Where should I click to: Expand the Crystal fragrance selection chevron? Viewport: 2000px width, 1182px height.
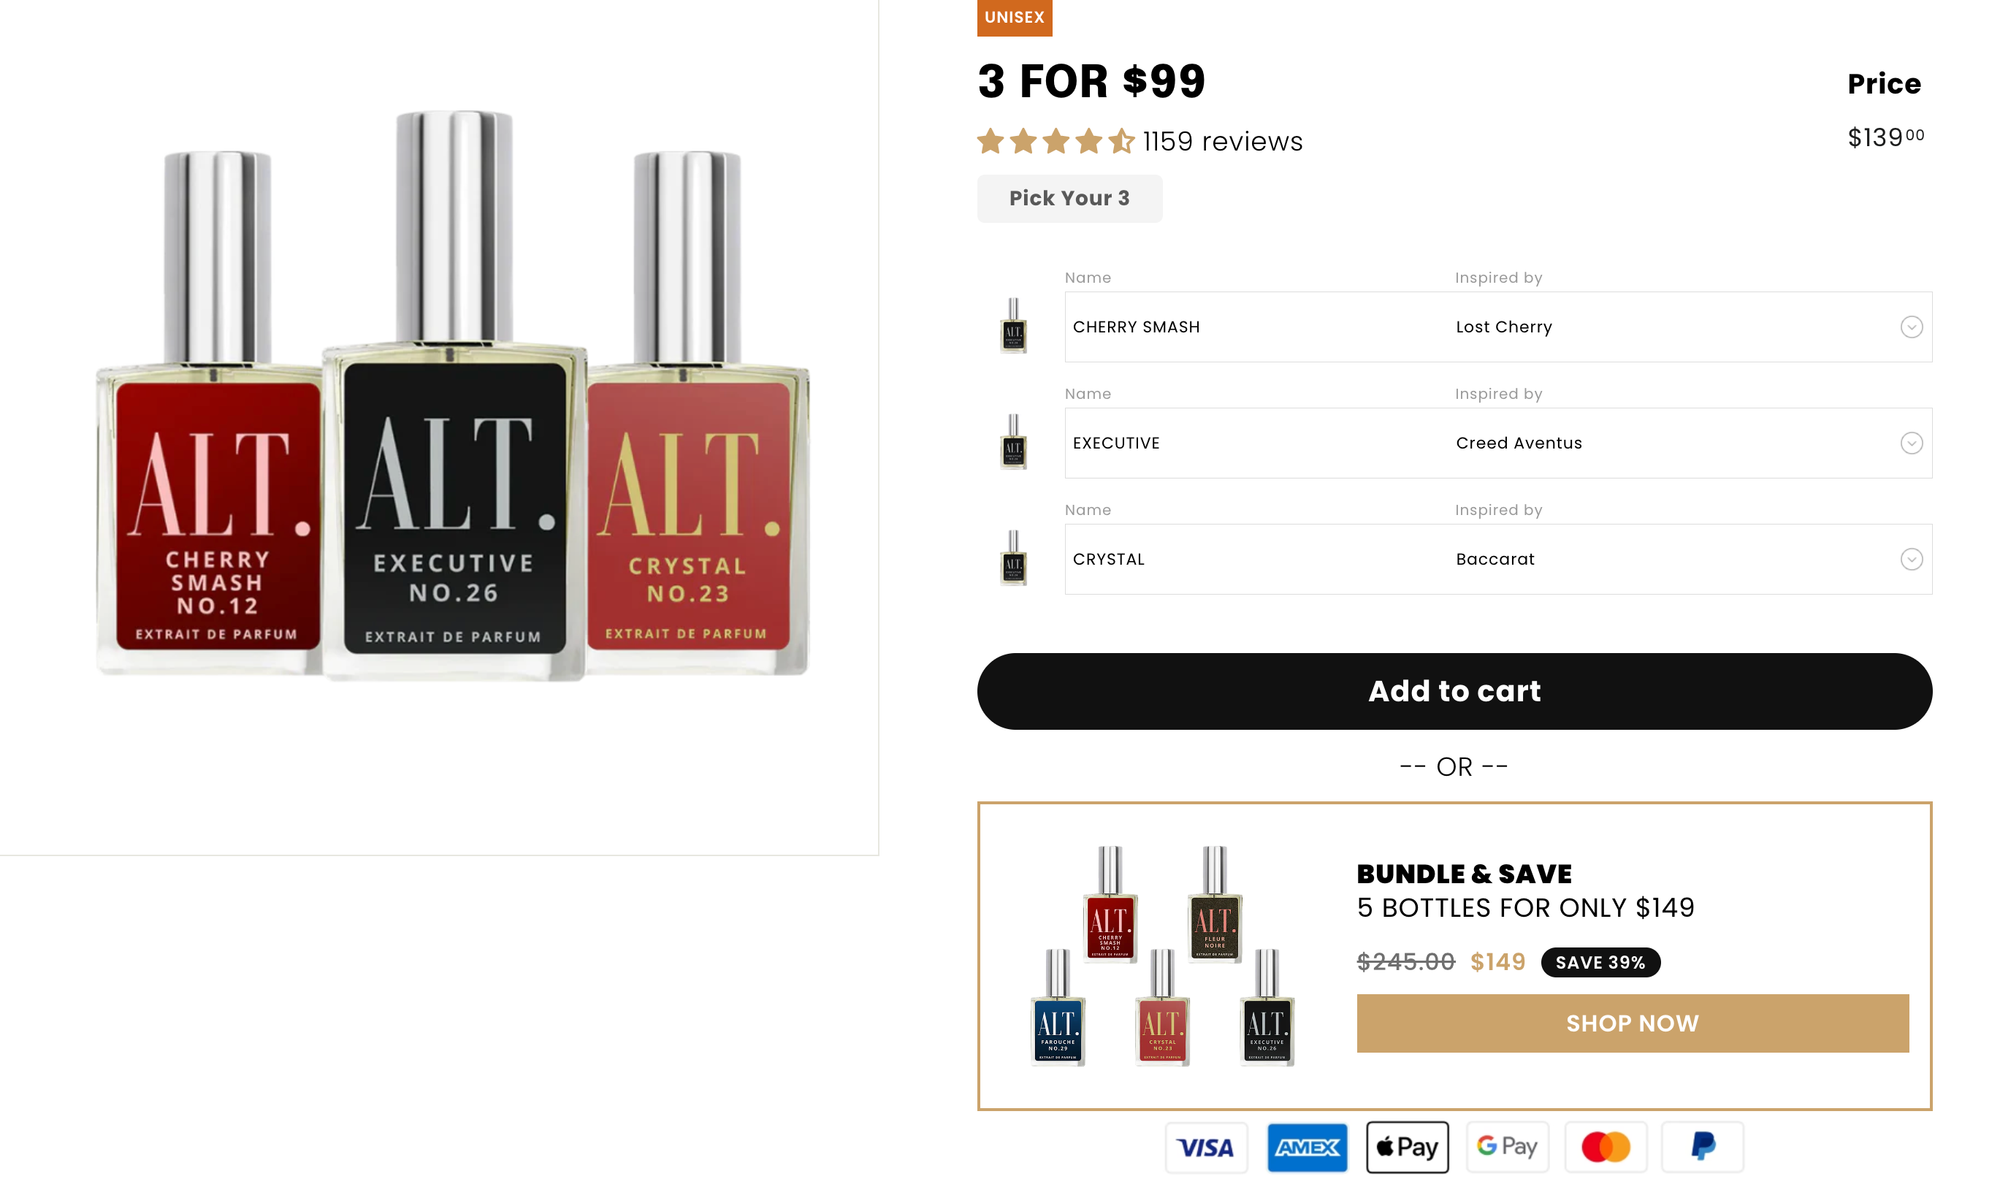[1911, 559]
